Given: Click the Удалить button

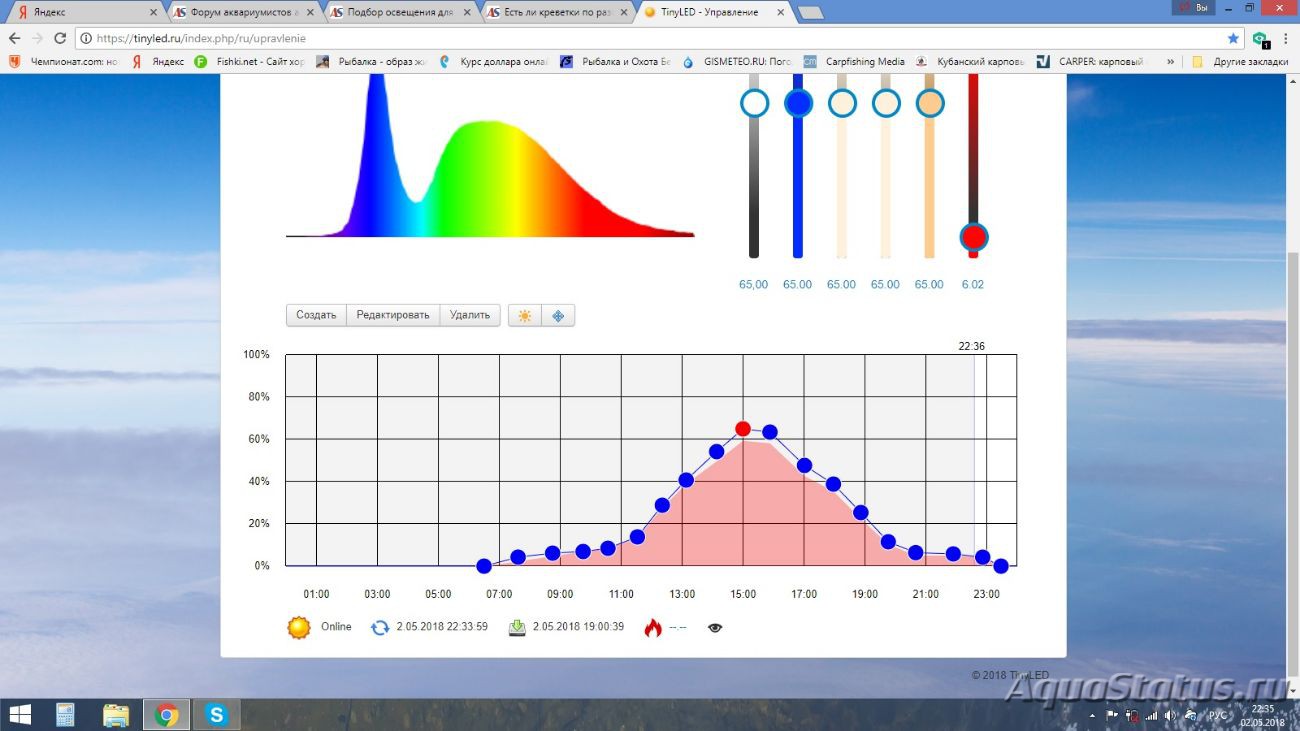Looking at the screenshot, I should 470,315.
